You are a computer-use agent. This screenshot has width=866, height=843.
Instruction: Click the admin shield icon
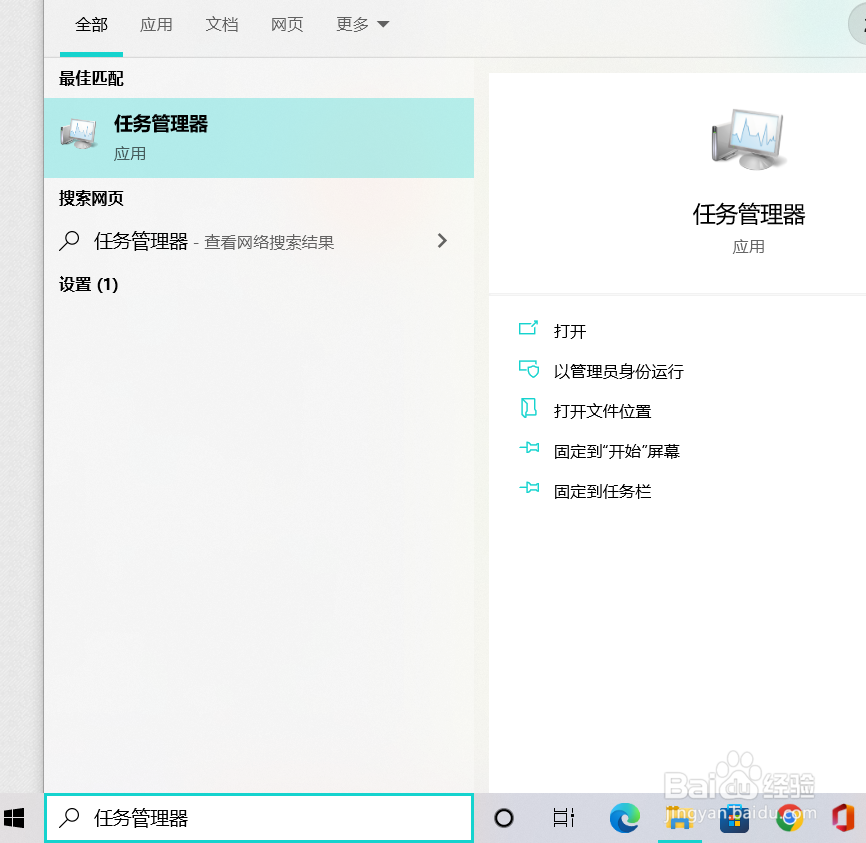click(x=529, y=368)
